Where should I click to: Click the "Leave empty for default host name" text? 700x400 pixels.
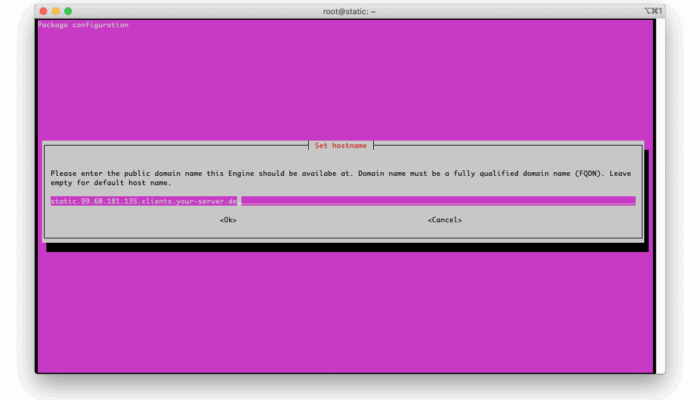(110, 183)
